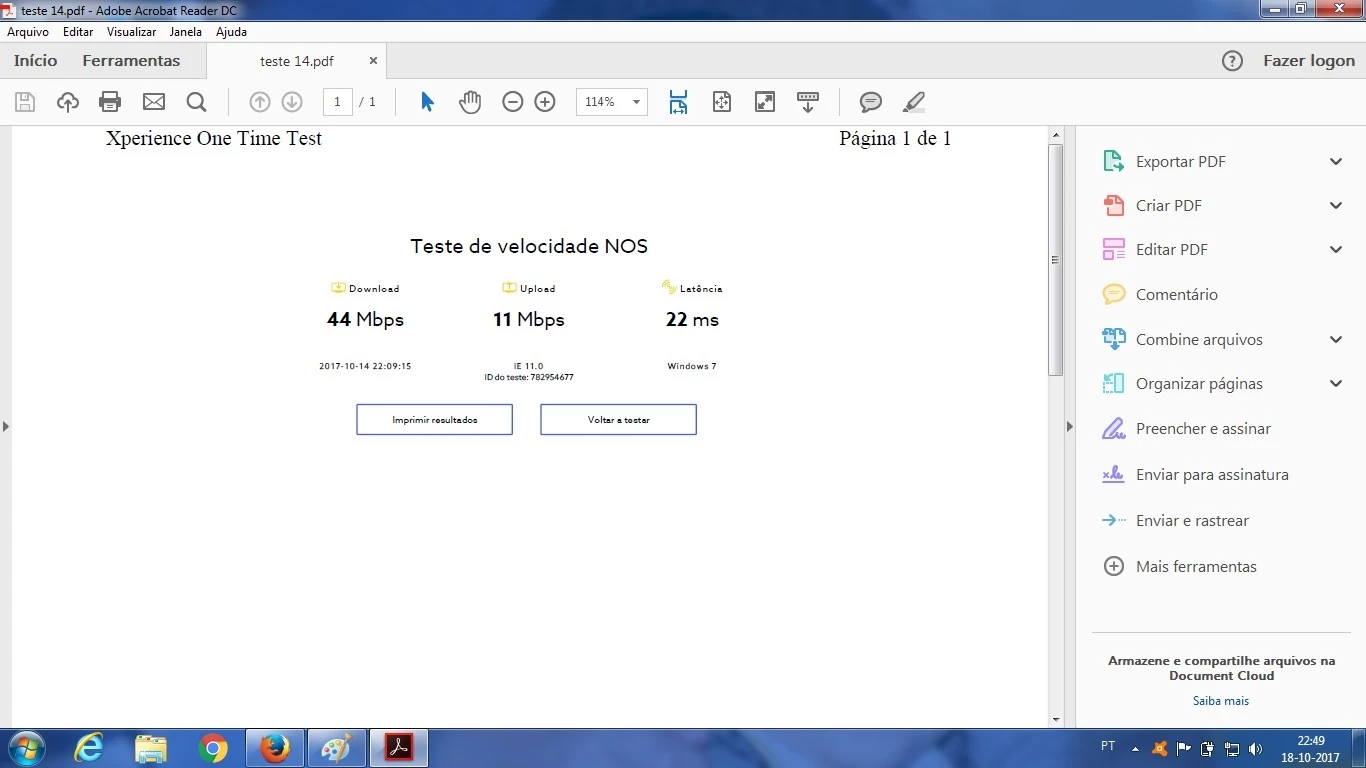Open the Visualizar menu
The width and height of the screenshot is (1366, 768).
coord(132,32)
